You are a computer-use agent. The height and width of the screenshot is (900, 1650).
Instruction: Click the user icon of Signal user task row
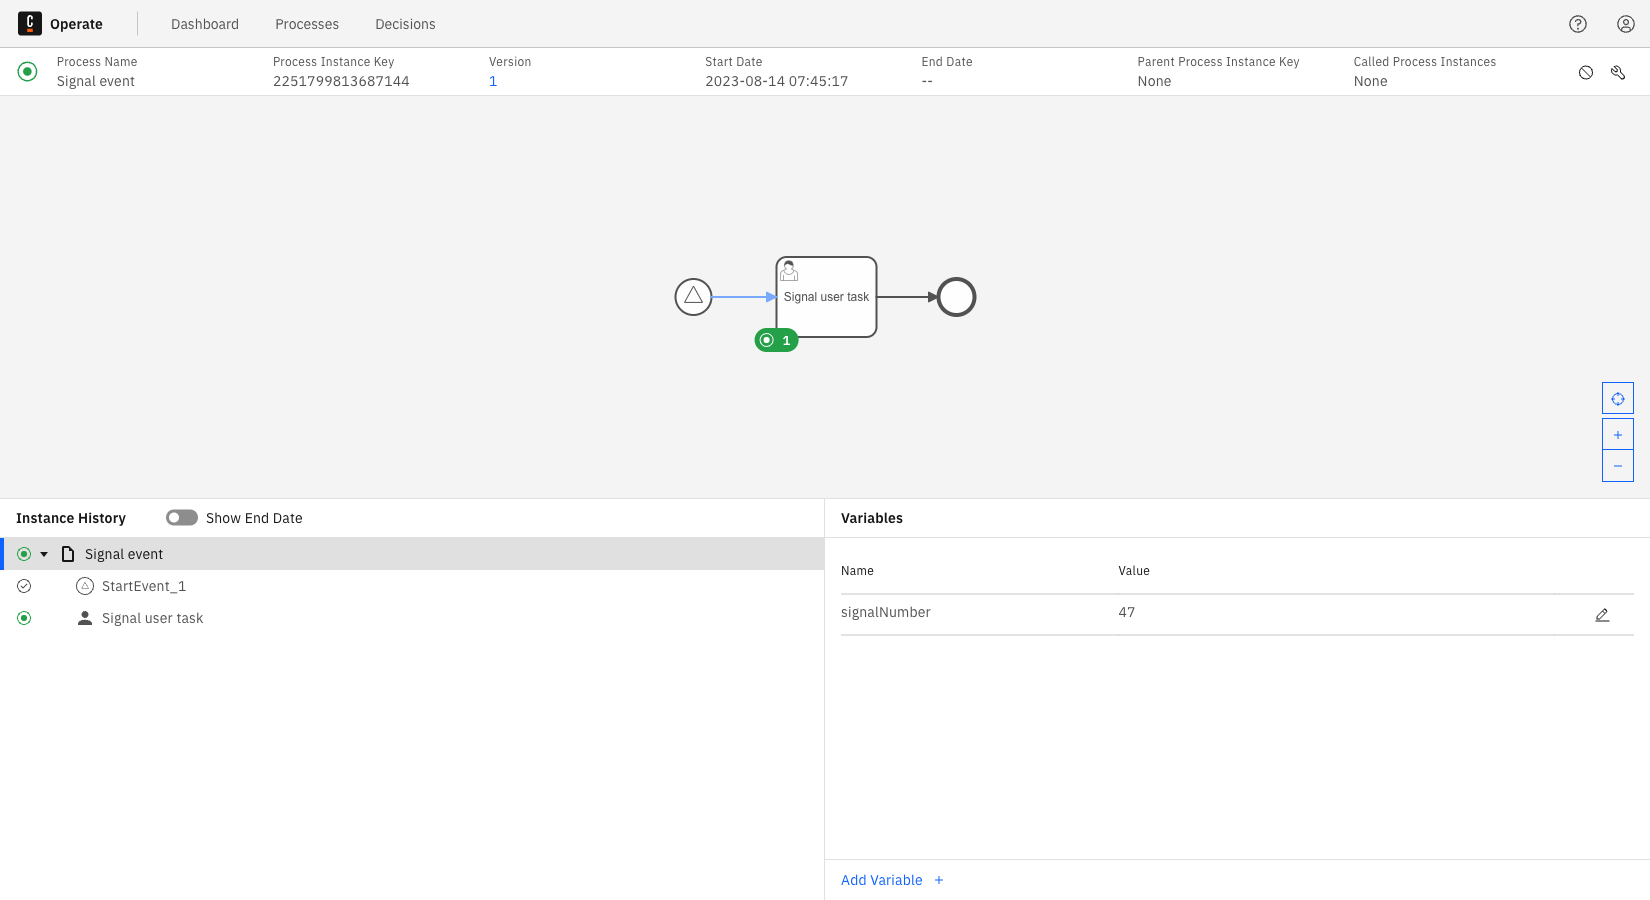point(85,618)
